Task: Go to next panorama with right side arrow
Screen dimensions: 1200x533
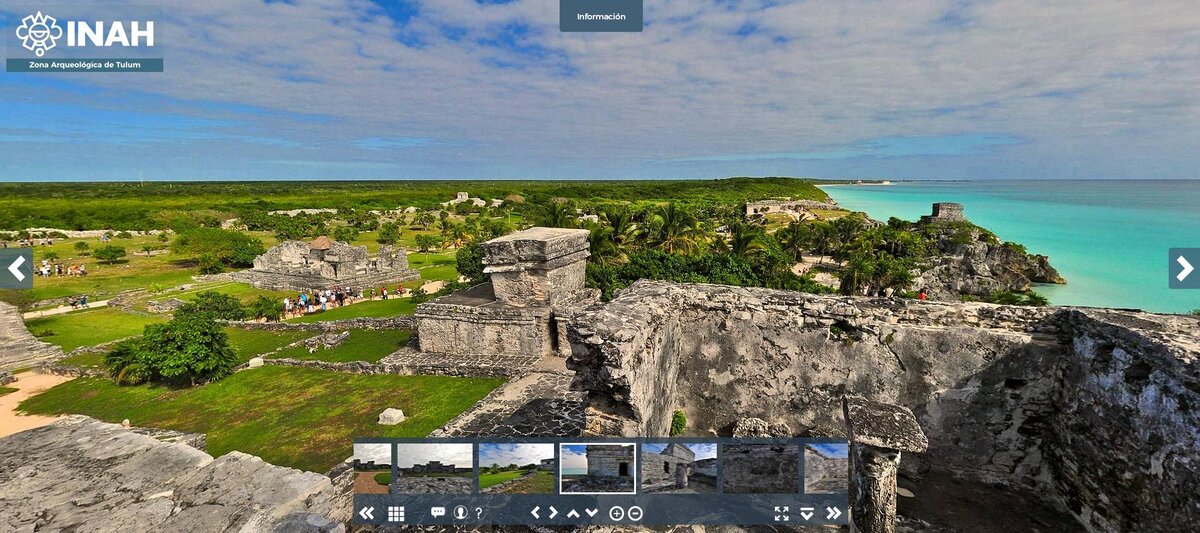Action: 1184,268
